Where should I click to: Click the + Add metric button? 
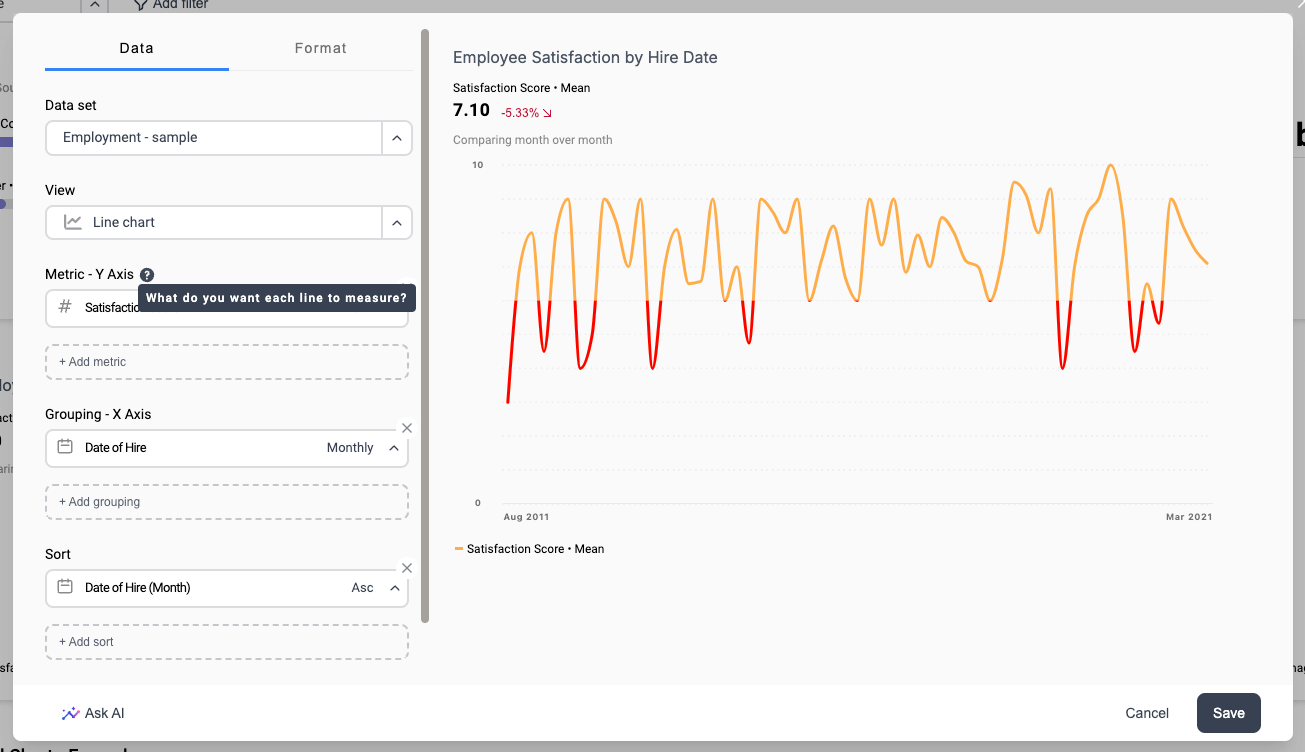pyautogui.click(x=227, y=362)
